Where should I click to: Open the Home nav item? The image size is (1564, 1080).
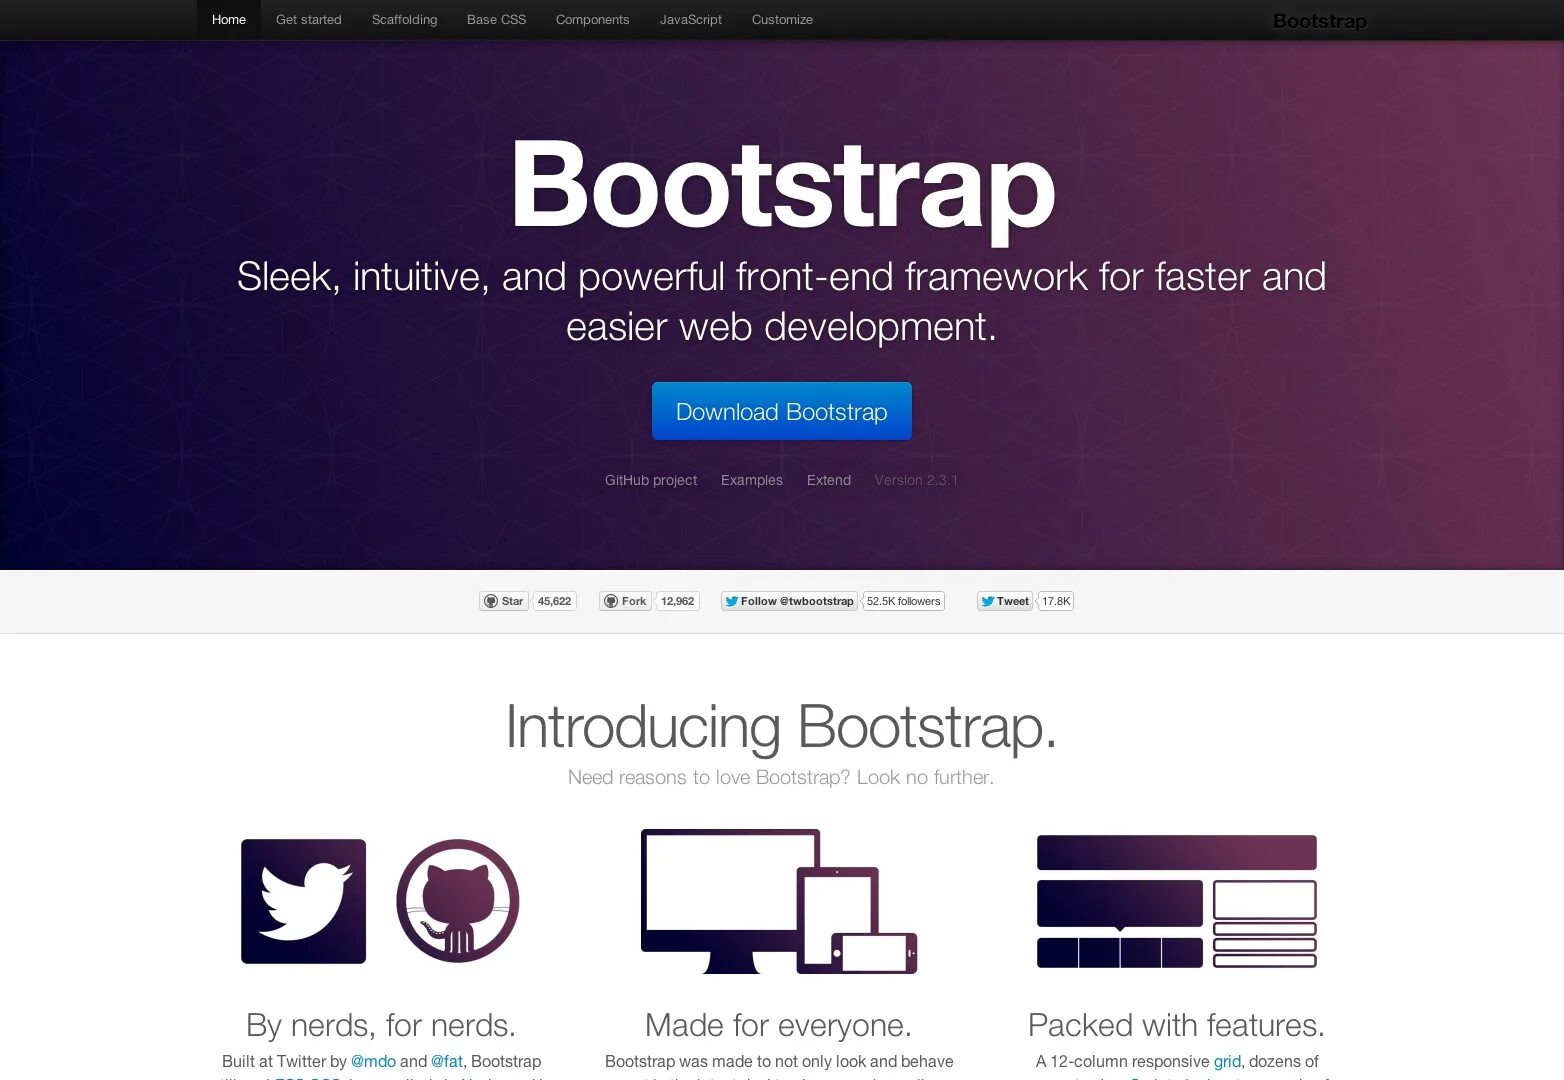click(x=229, y=19)
